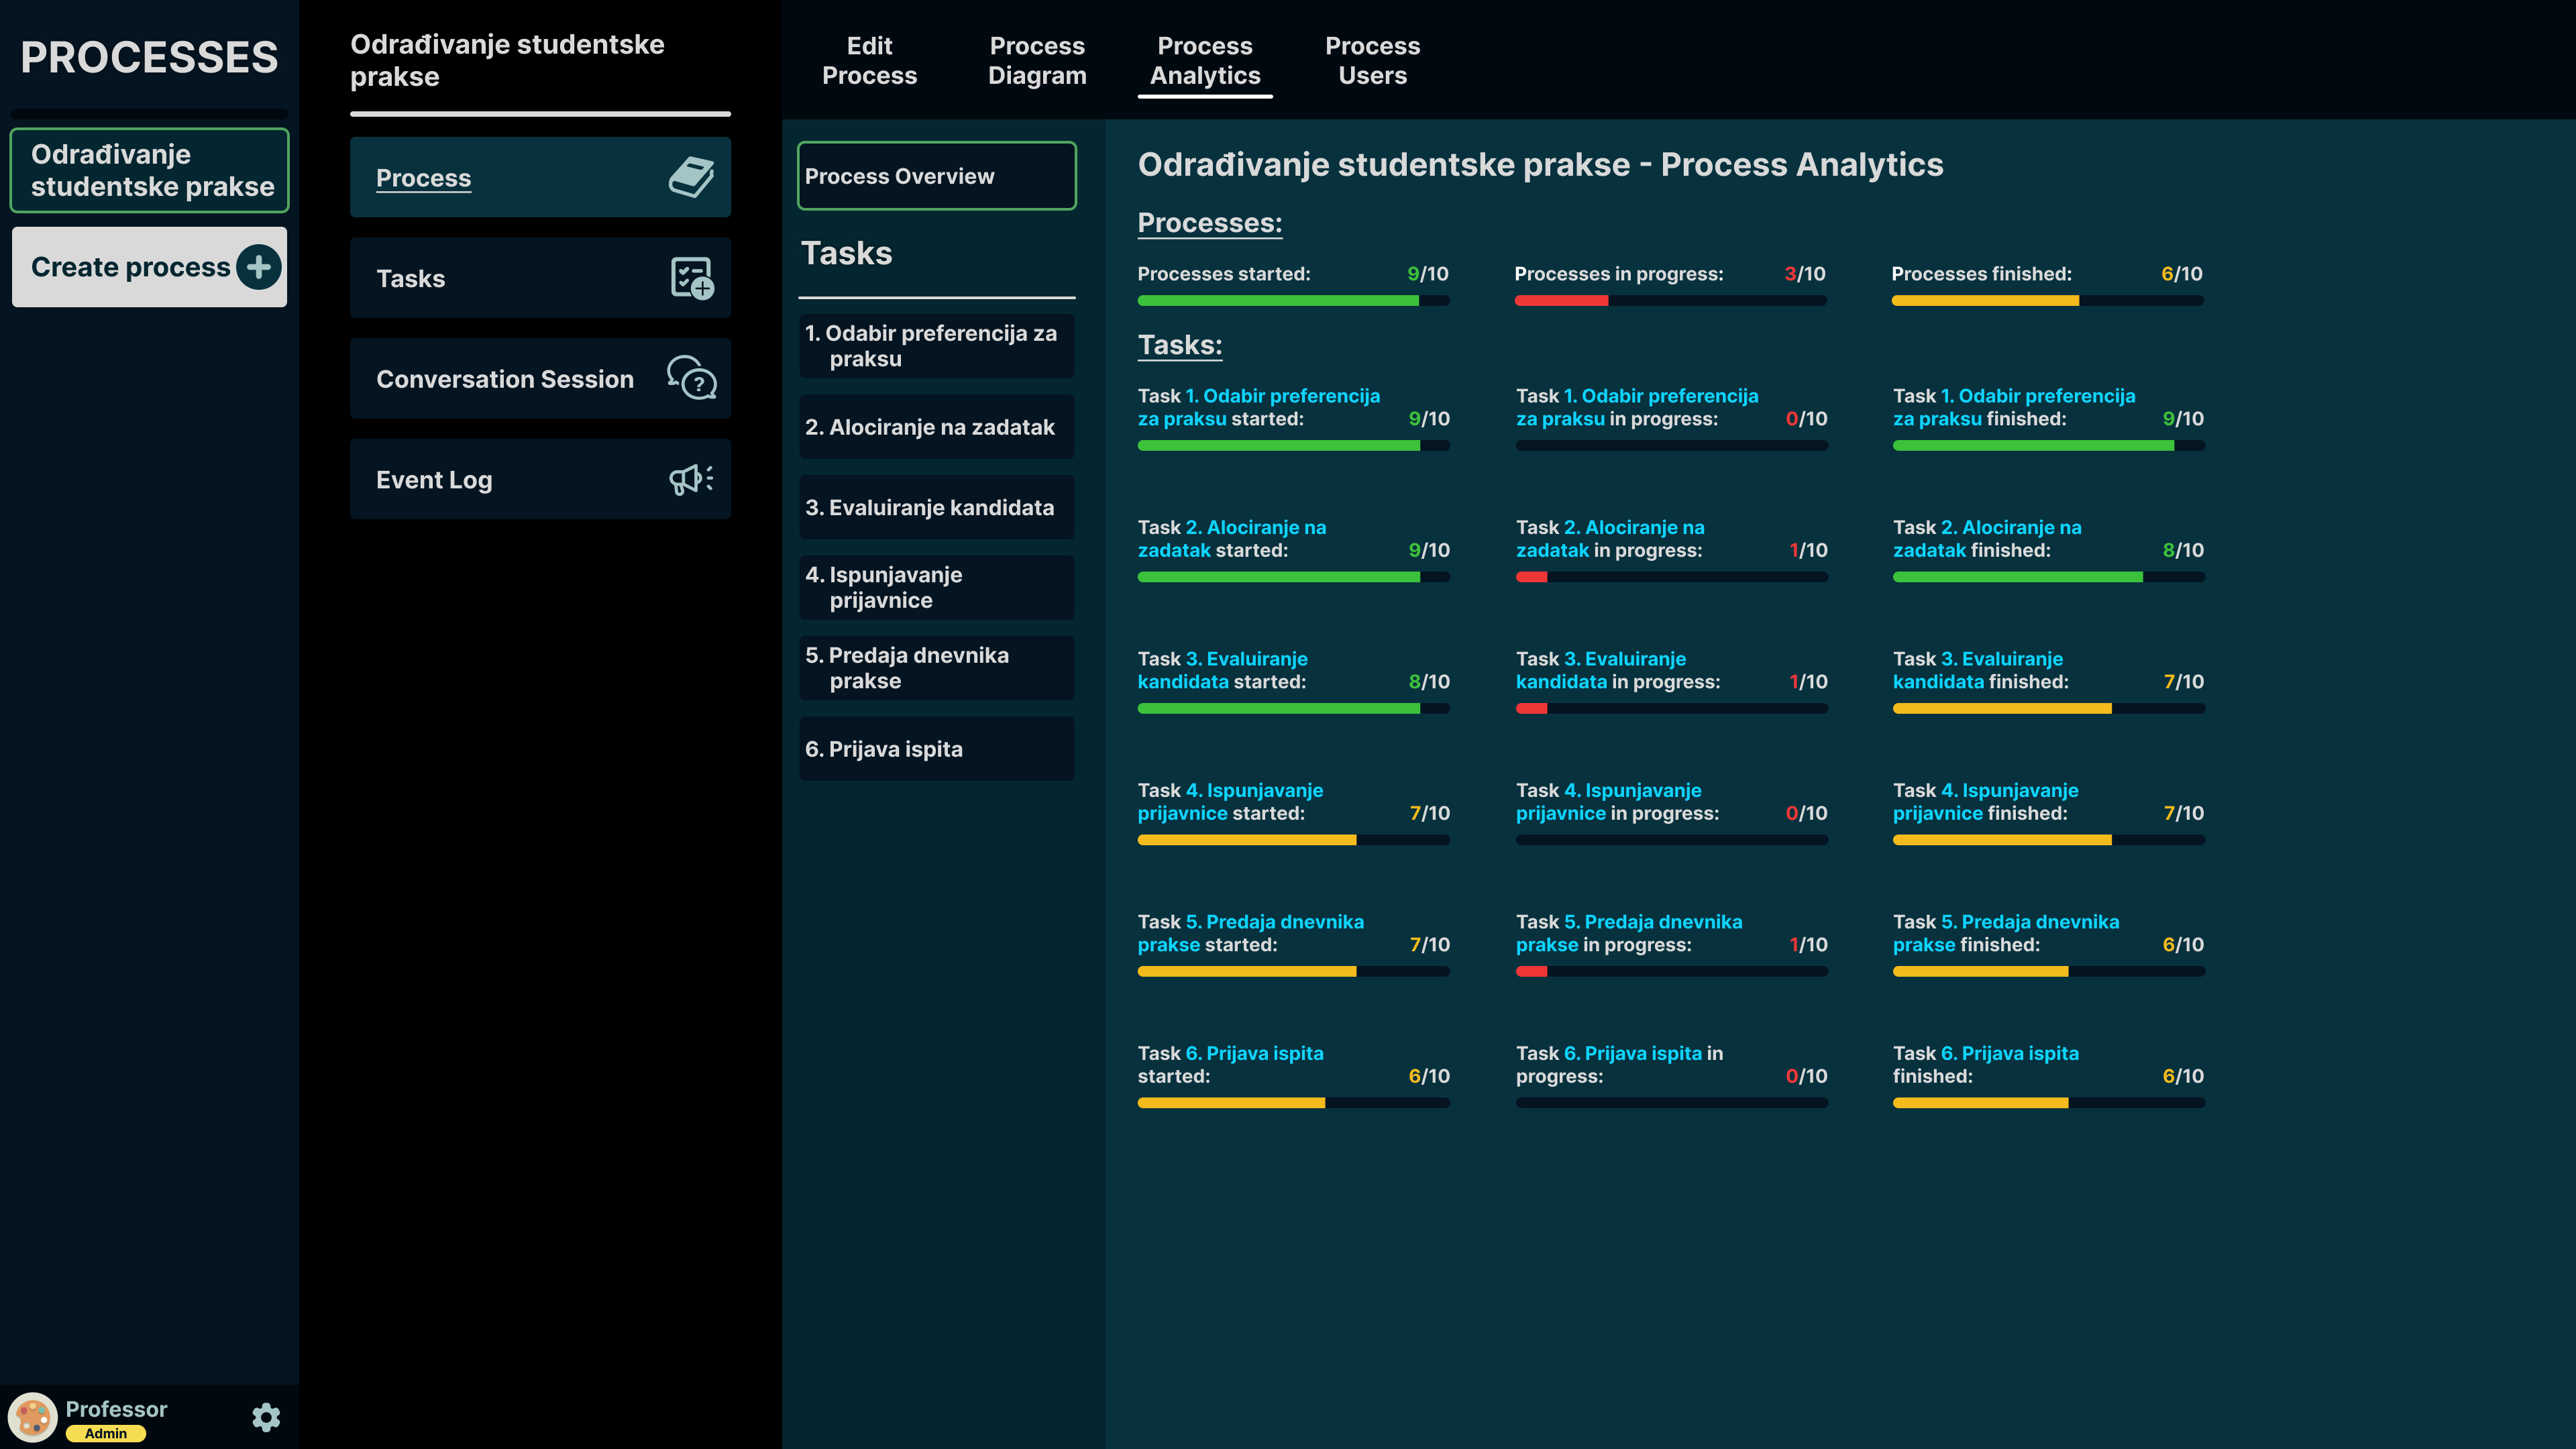Click the chat question icon on Conversation Session

click(691, 378)
